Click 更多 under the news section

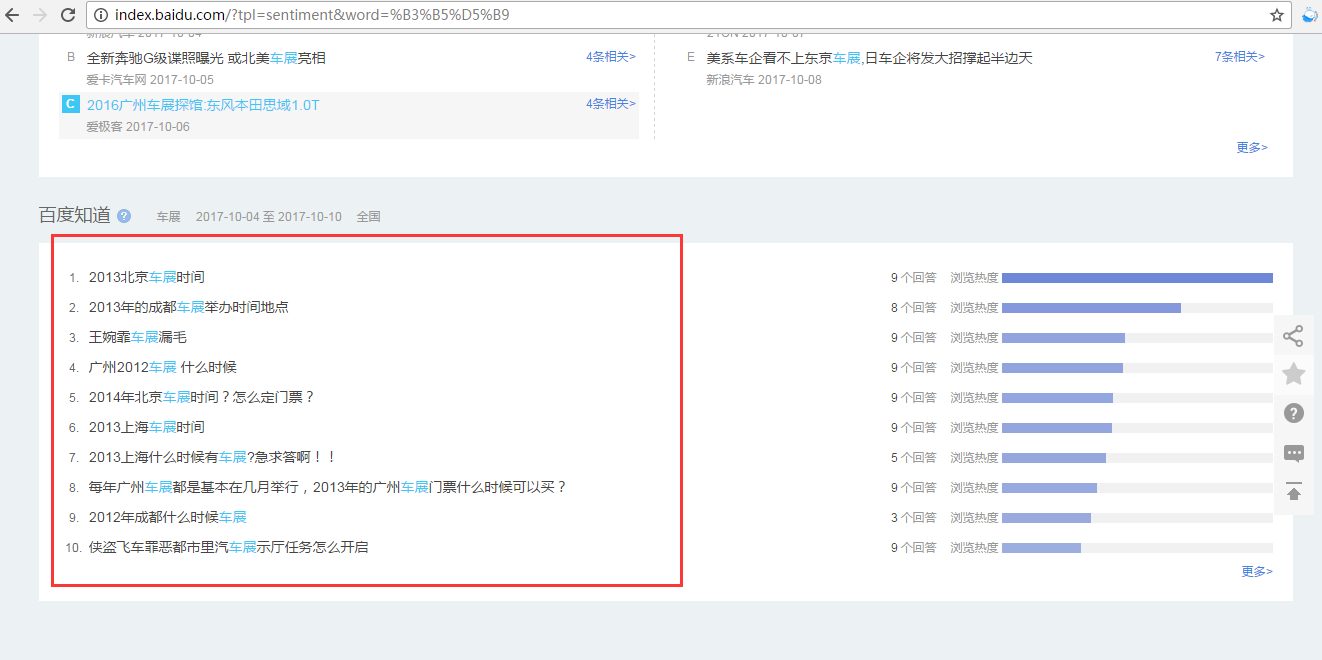1252,148
